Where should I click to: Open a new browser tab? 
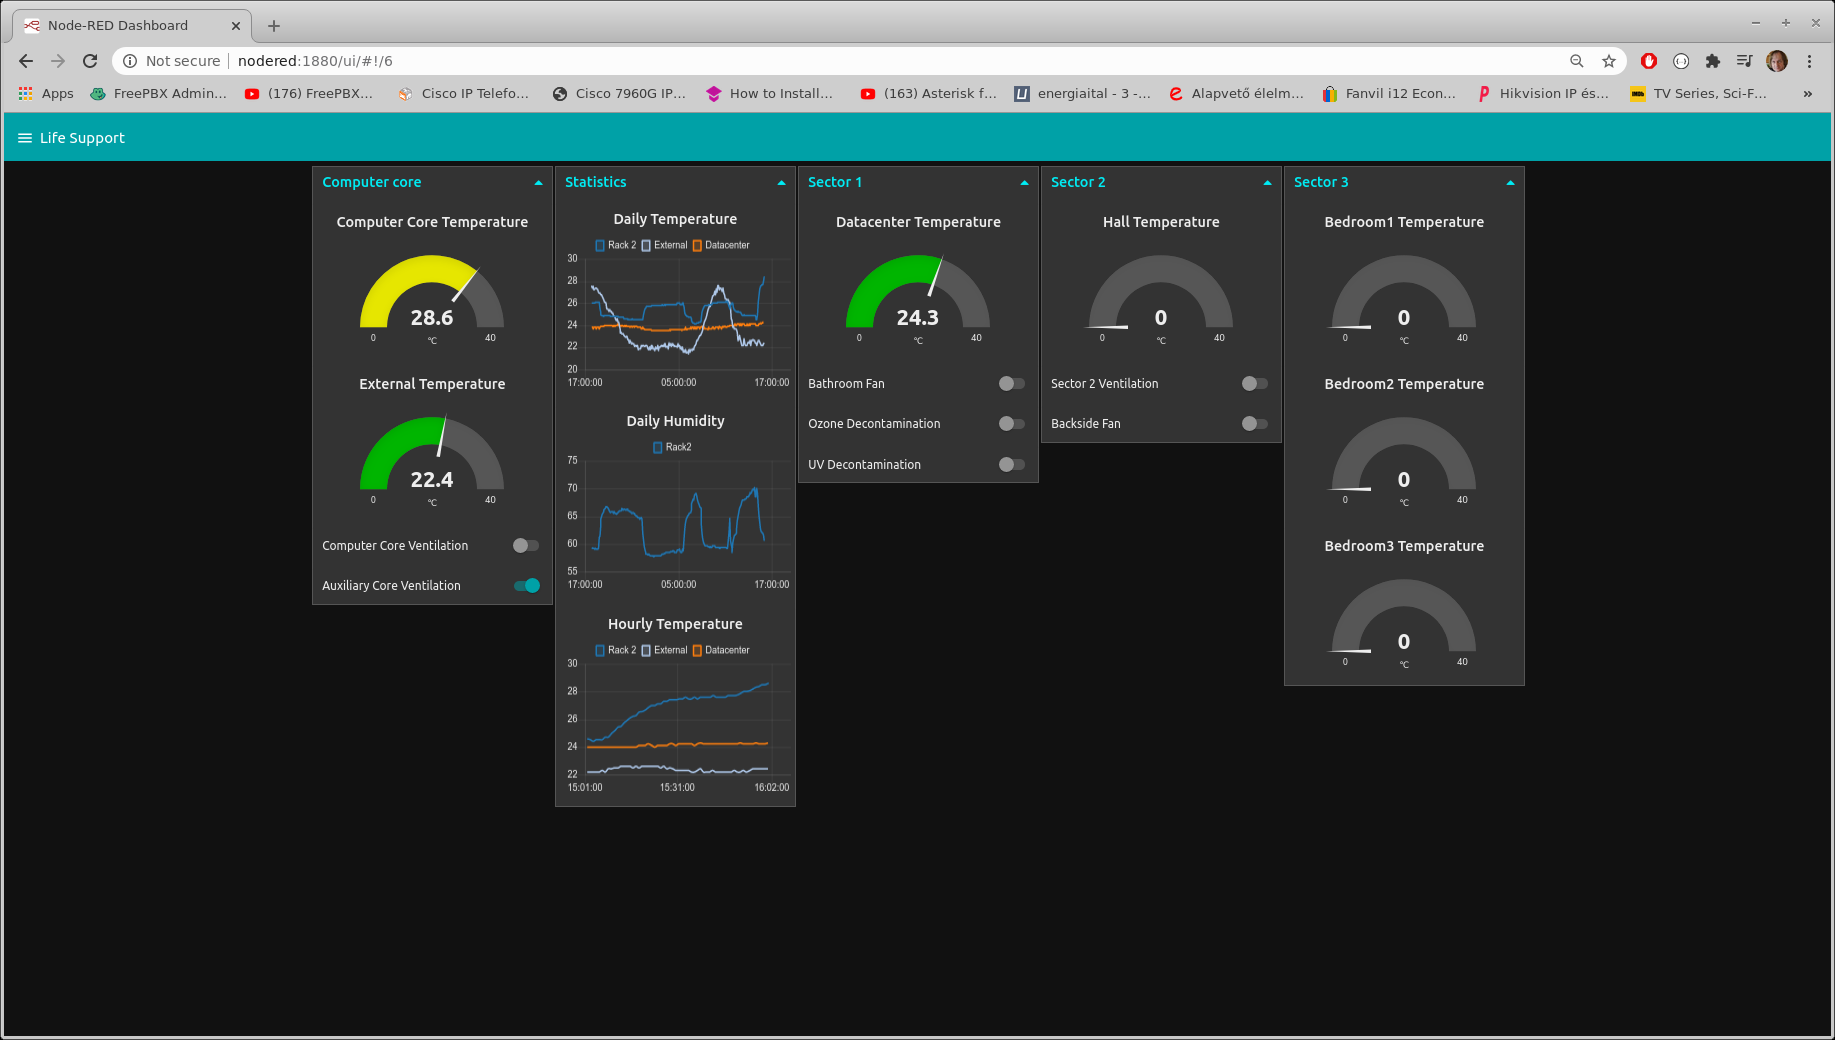(274, 26)
